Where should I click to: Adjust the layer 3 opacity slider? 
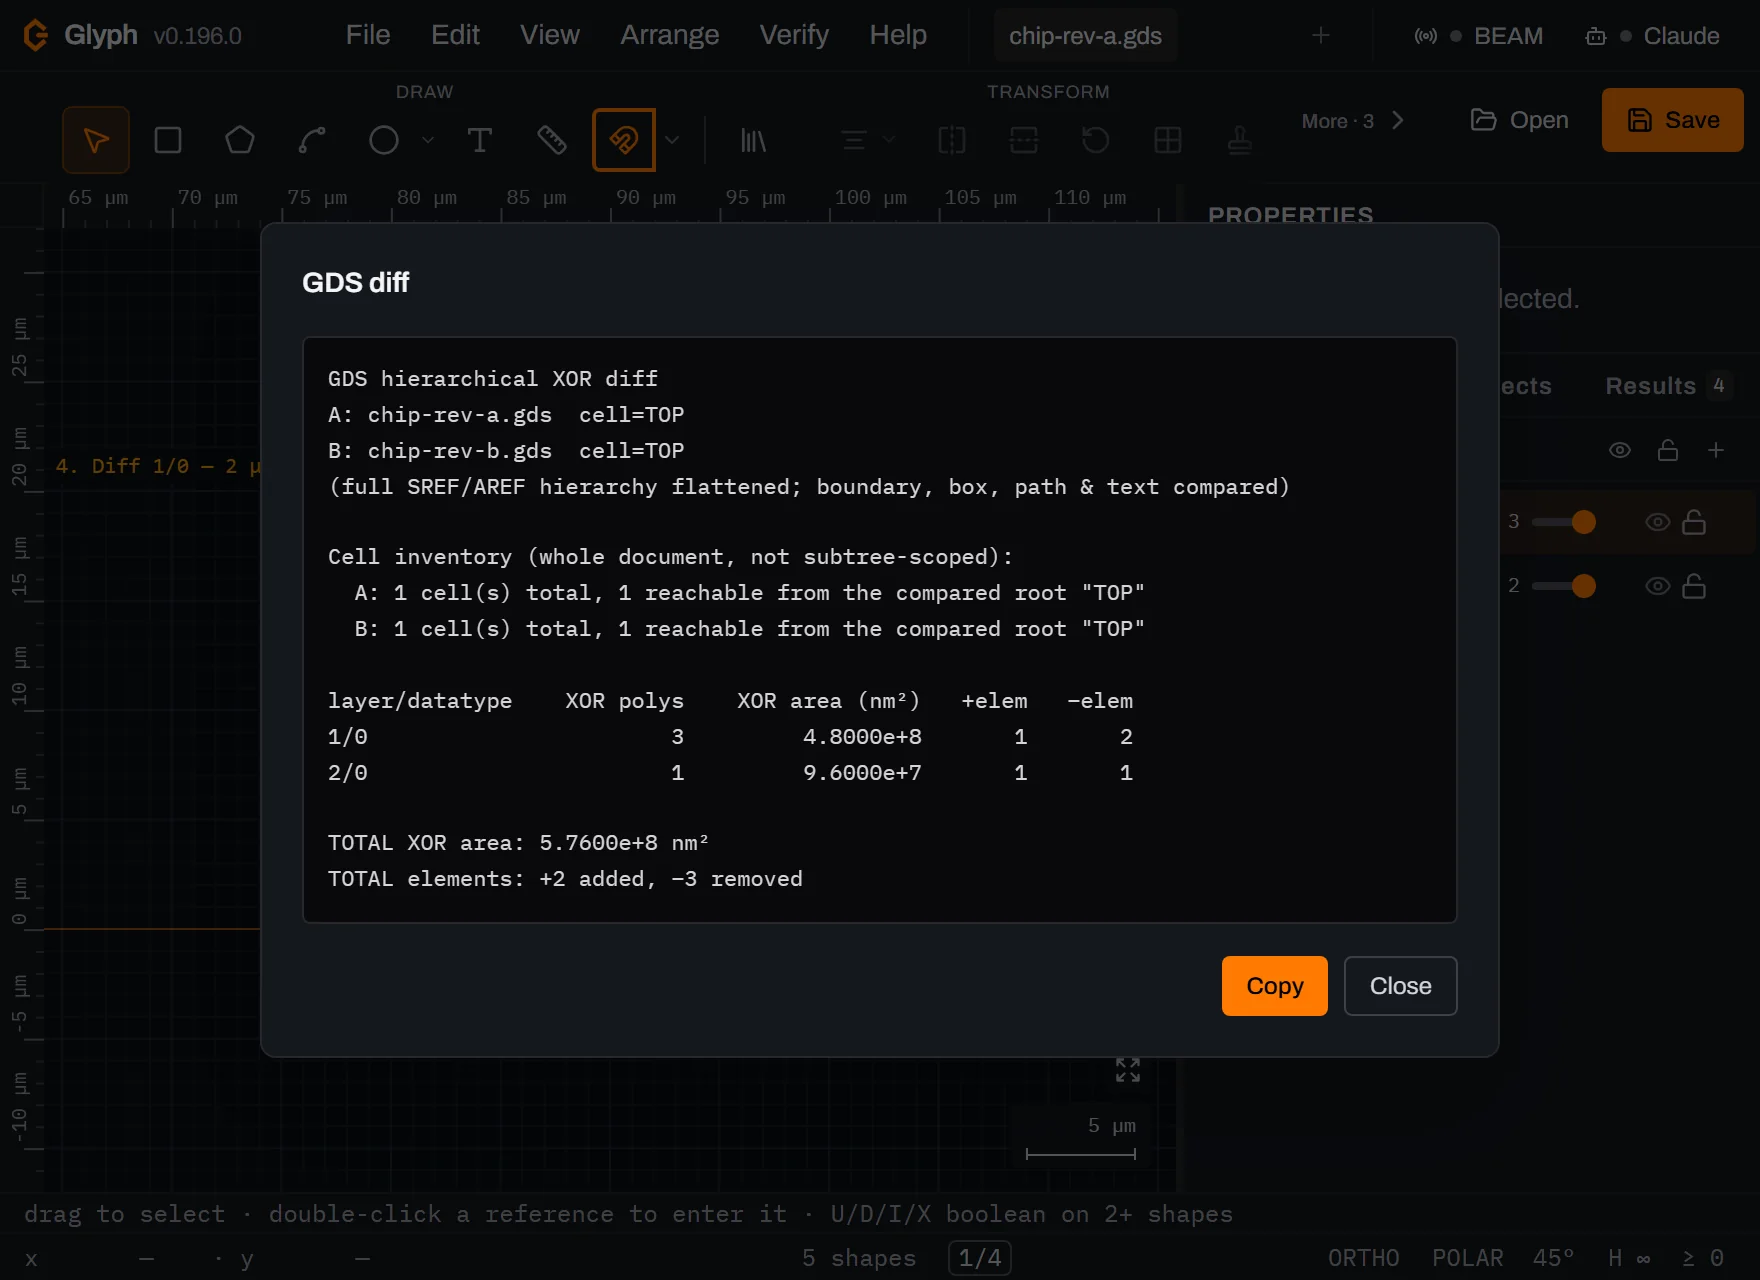[1564, 522]
